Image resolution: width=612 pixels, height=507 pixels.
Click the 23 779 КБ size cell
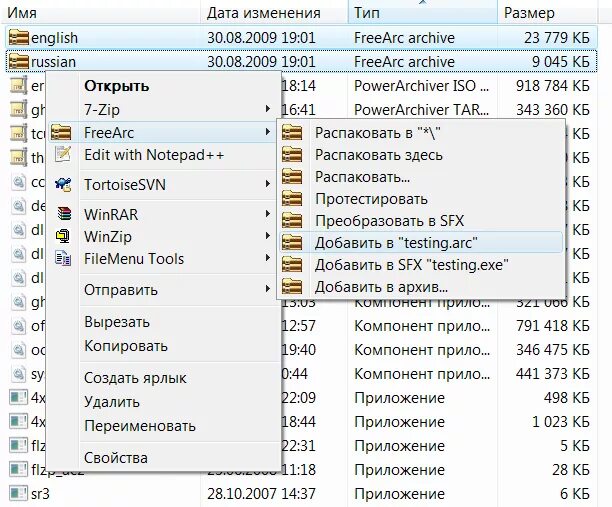point(557,38)
